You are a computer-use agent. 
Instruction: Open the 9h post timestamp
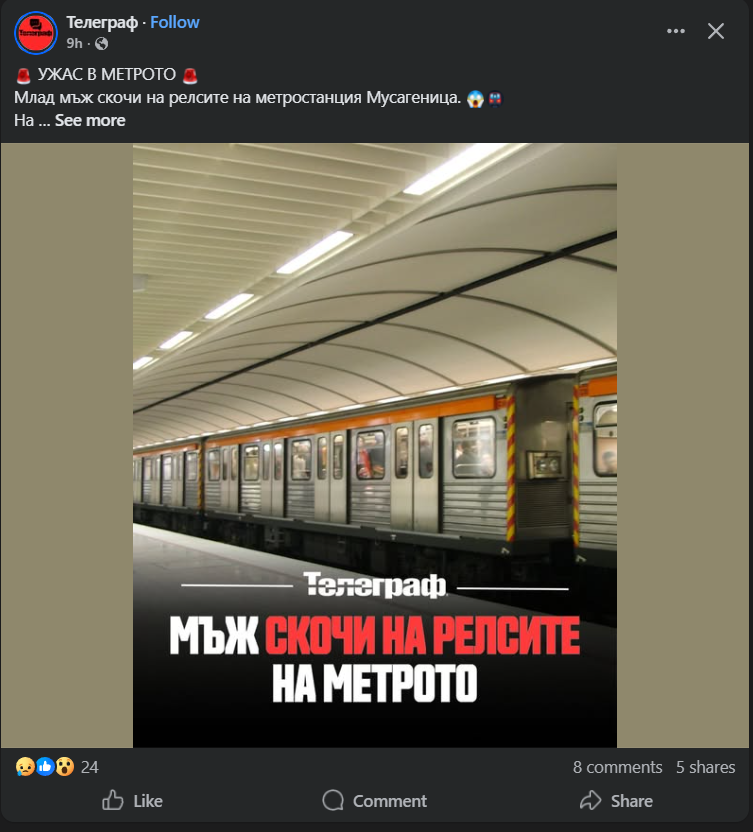[74, 44]
